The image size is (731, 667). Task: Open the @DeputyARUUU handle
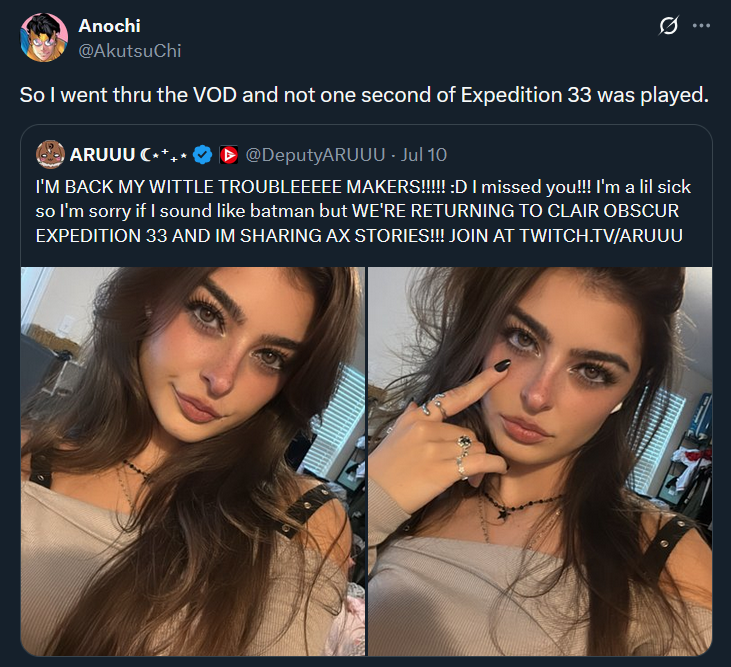tap(315, 155)
